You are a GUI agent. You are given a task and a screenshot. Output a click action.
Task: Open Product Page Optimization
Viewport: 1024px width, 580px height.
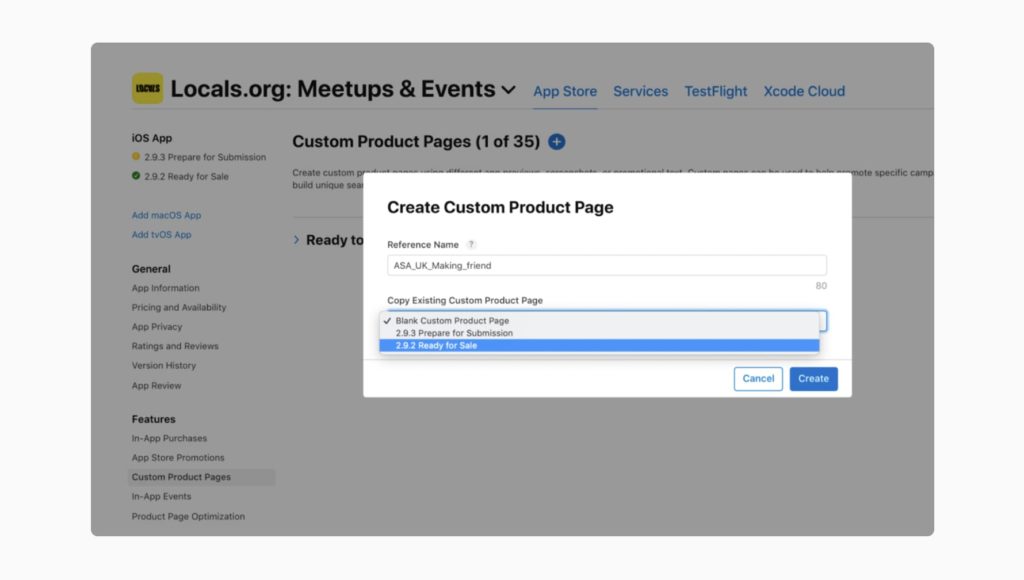pyautogui.click(x=189, y=517)
